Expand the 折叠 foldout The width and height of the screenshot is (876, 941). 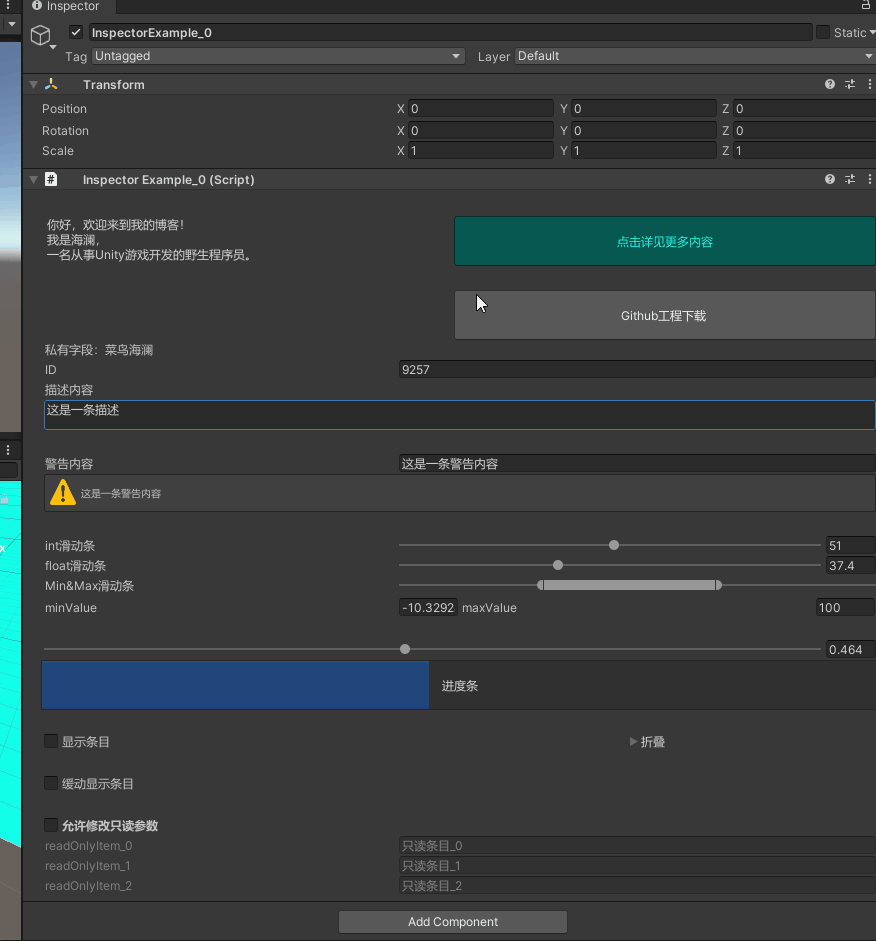(x=634, y=742)
